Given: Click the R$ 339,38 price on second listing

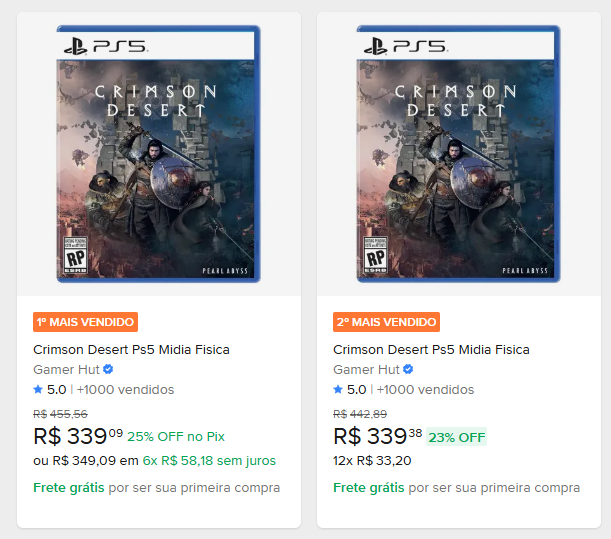Looking at the screenshot, I should (378, 437).
